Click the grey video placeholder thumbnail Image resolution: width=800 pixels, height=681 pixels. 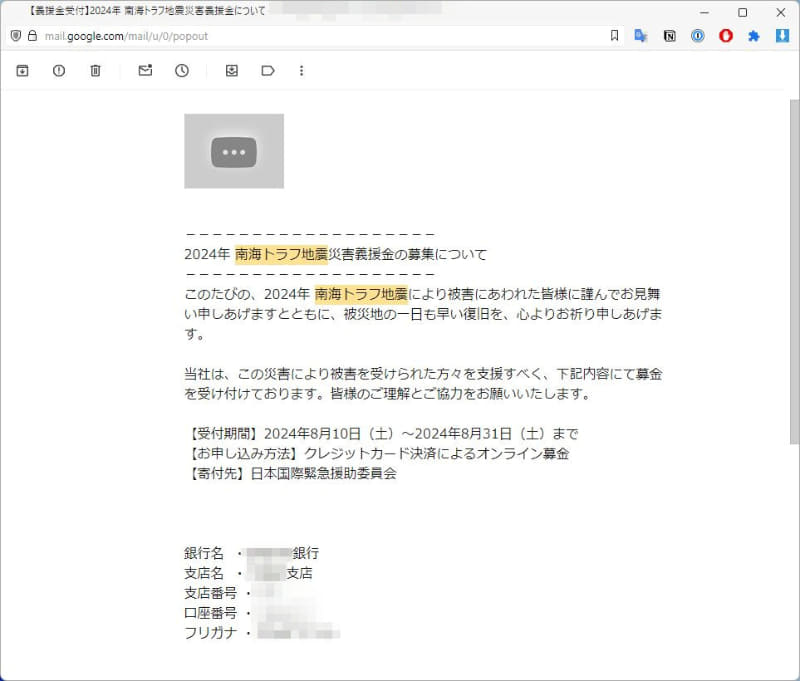pyautogui.click(x=233, y=151)
